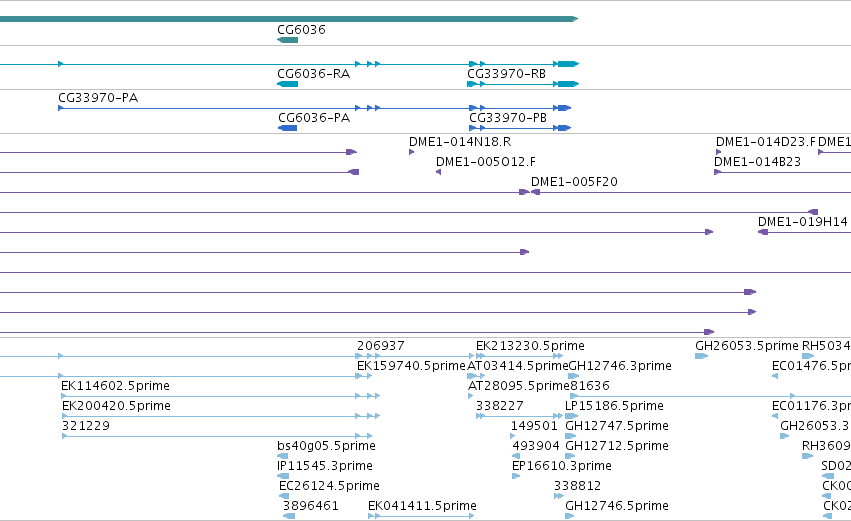Select the IP11545.3prime EST label
Image resolution: width=851 pixels, height=521 pixels.
(x=325, y=467)
